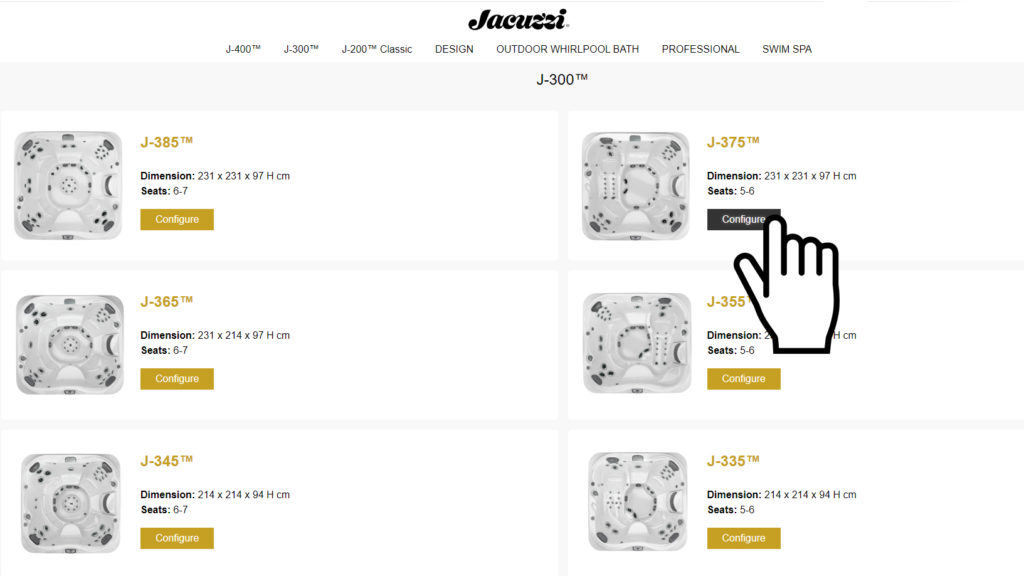1024x576 pixels.
Task: Configure the J-335™ model
Action: 743,538
